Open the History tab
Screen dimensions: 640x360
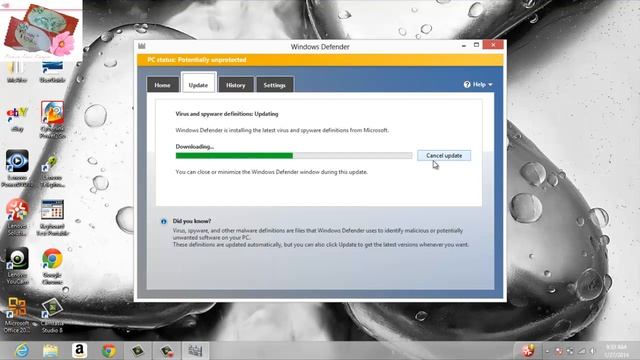(x=236, y=85)
